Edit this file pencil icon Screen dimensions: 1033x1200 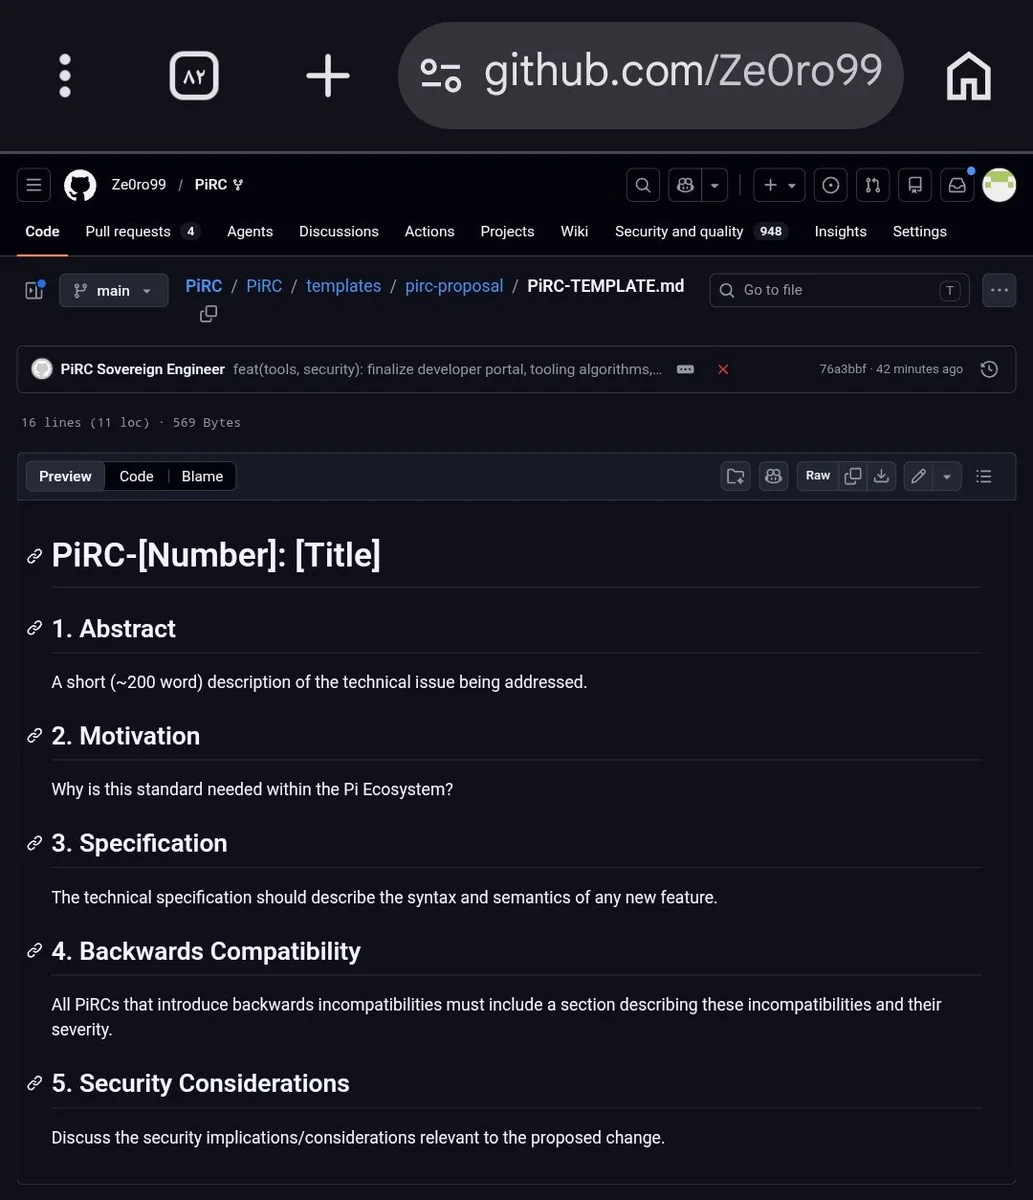[x=918, y=476]
